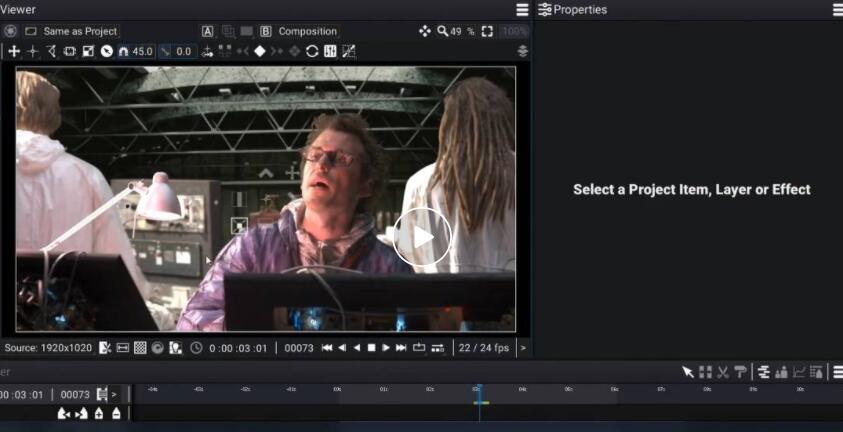
Task: Go to last frame
Action: (x=401, y=348)
